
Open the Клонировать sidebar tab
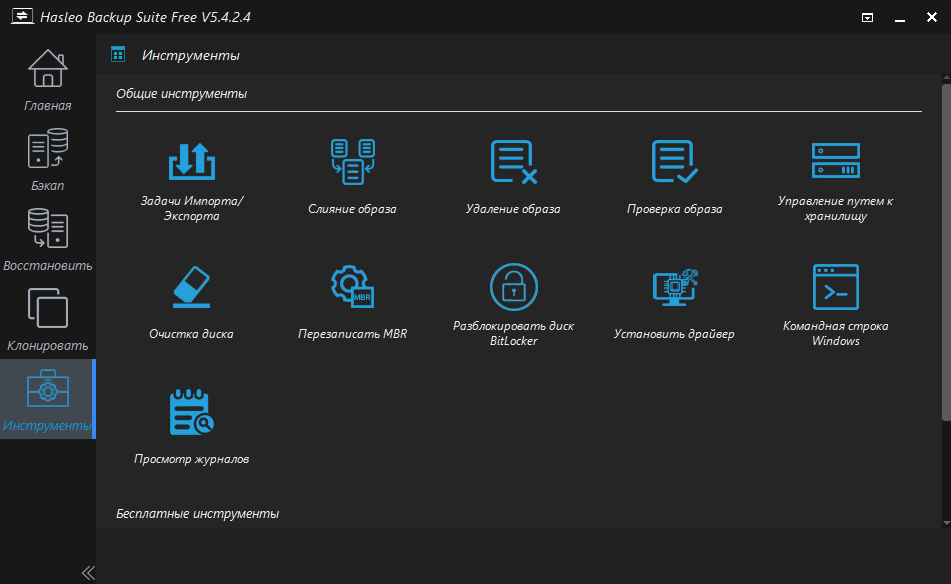(x=47, y=319)
